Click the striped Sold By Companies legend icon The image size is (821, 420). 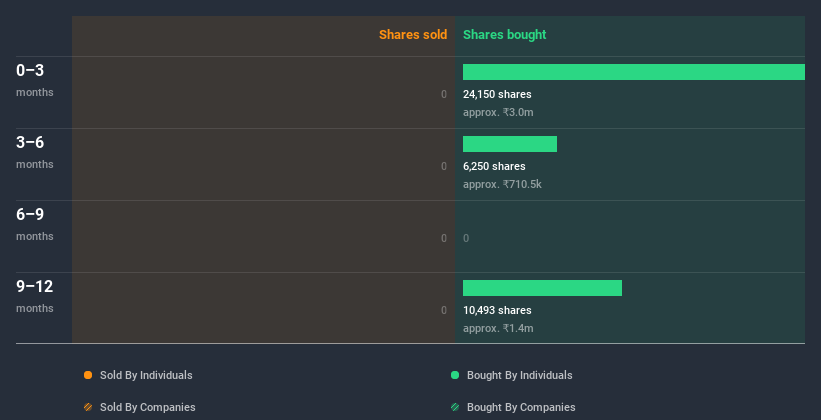coord(88,407)
